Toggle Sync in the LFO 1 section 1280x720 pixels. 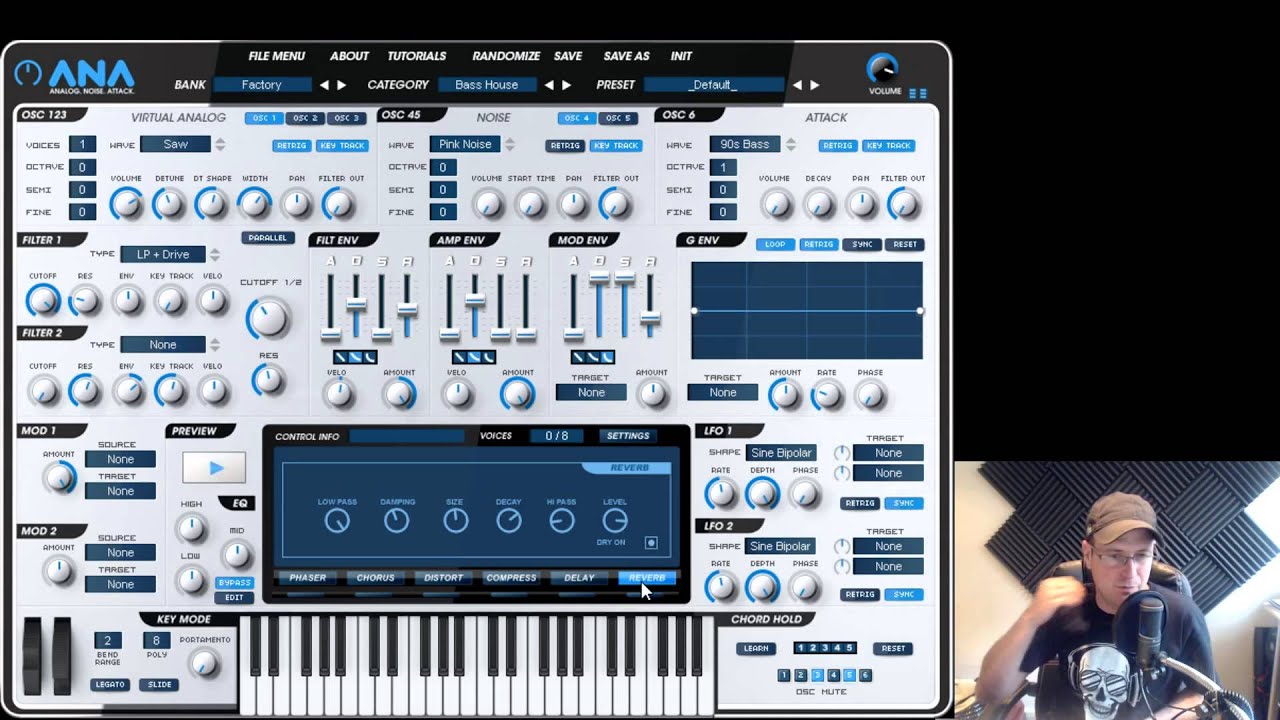(904, 503)
